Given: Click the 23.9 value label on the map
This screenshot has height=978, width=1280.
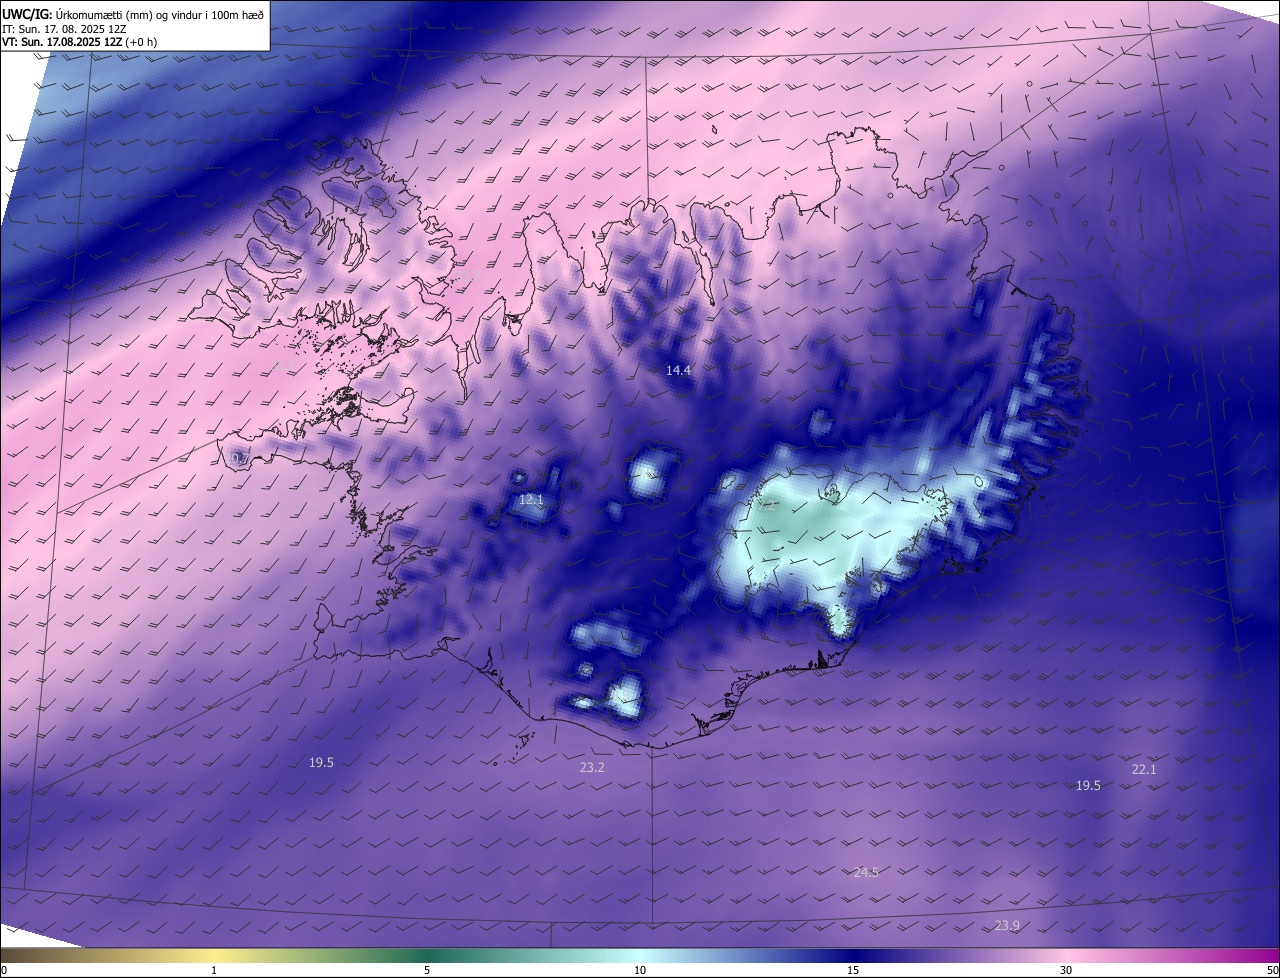Looking at the screenshot, I should [x=1008, y=925].
